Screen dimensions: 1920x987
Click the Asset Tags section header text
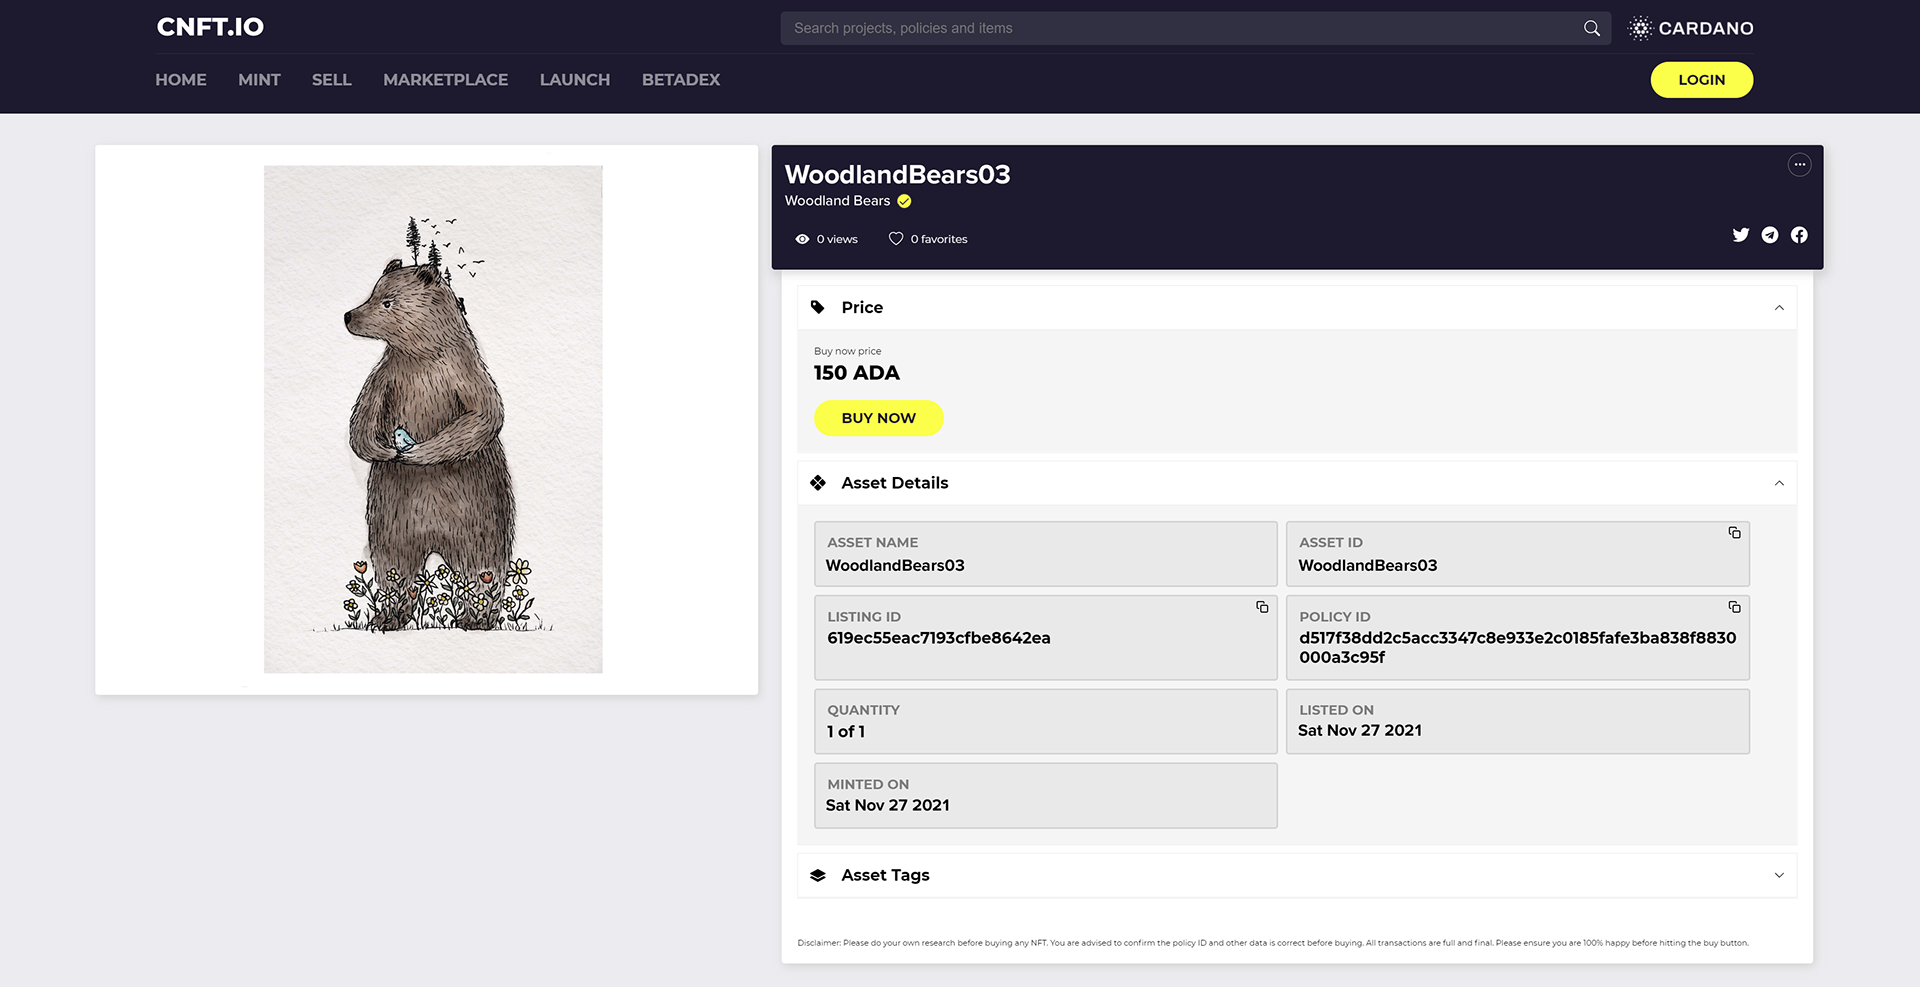pyautogui.click(x=885, y=875)
